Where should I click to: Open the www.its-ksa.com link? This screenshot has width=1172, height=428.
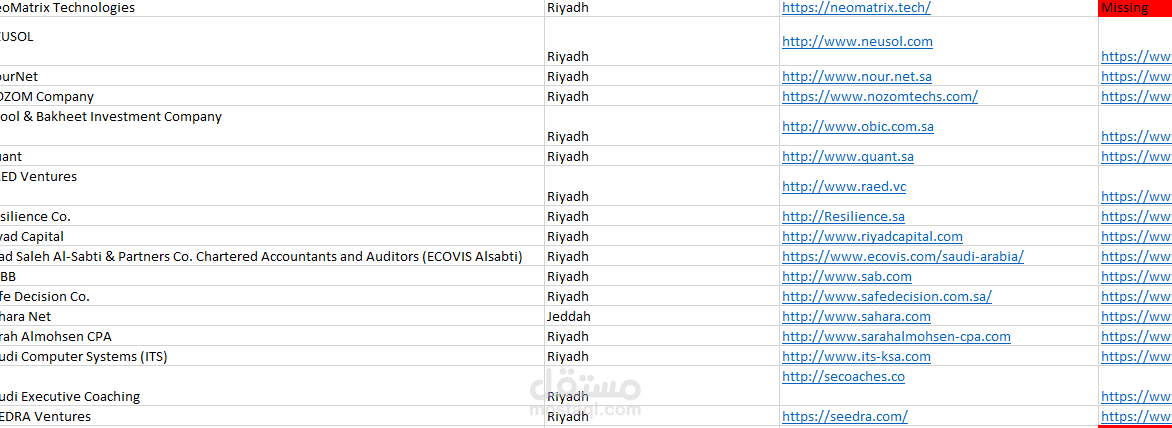pos(857,356)
